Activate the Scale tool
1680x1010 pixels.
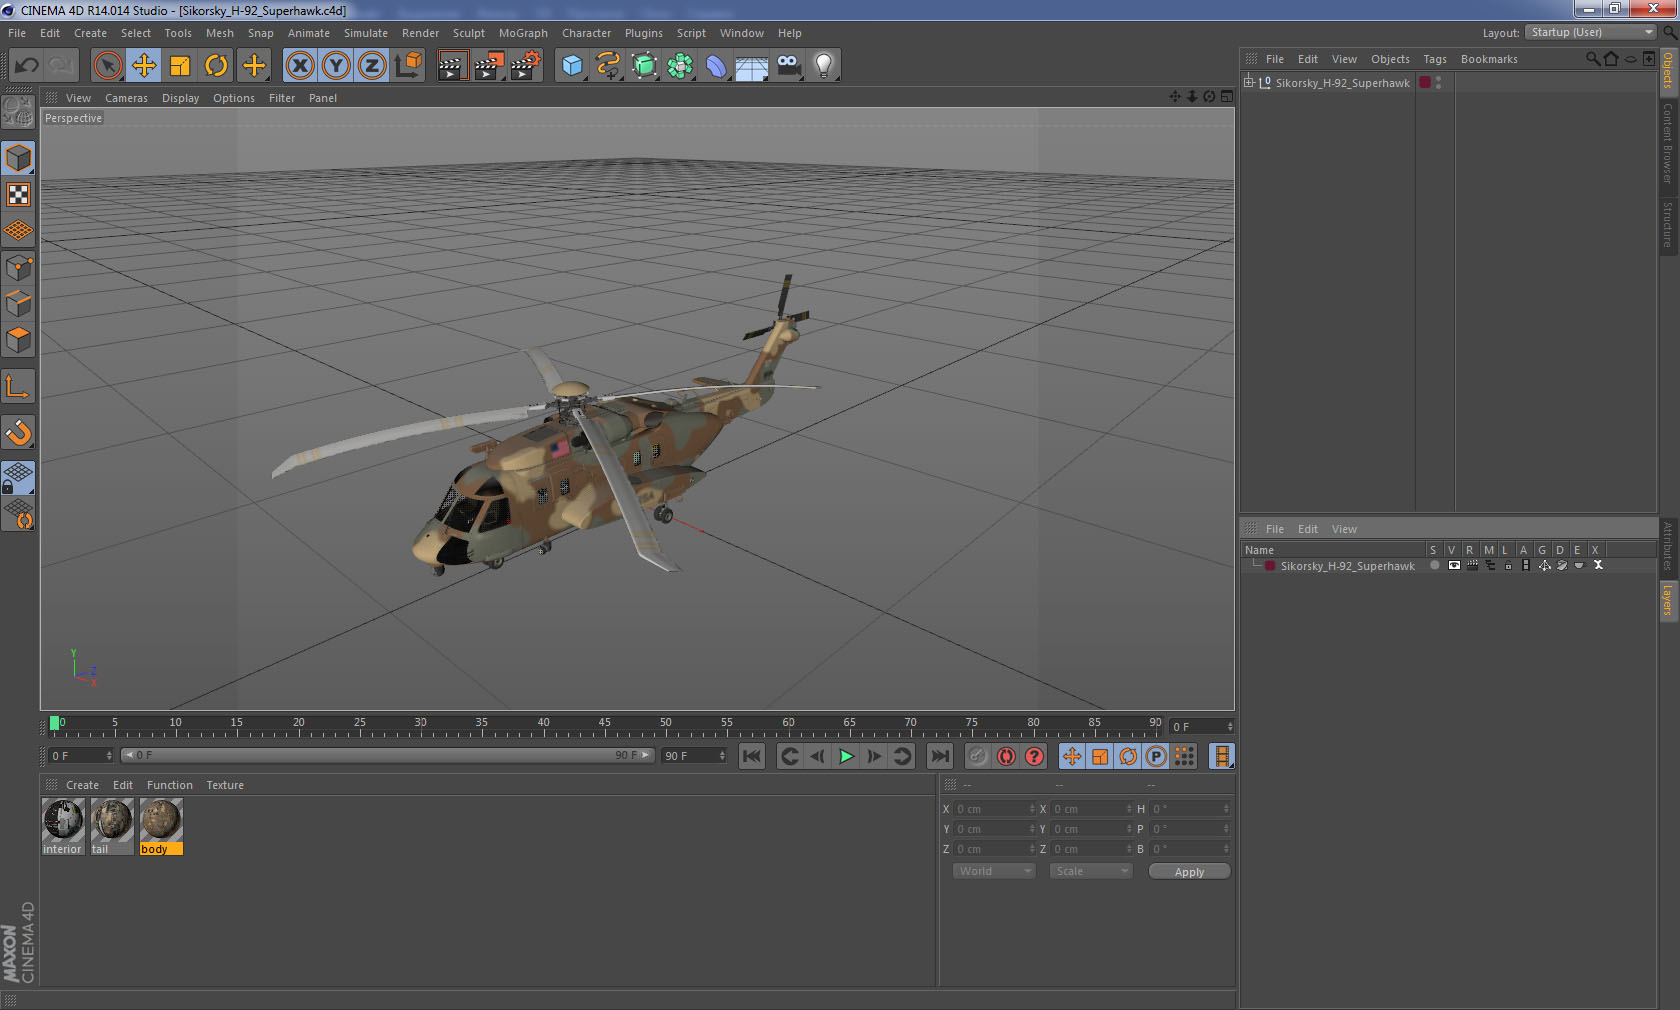[180, 66]
